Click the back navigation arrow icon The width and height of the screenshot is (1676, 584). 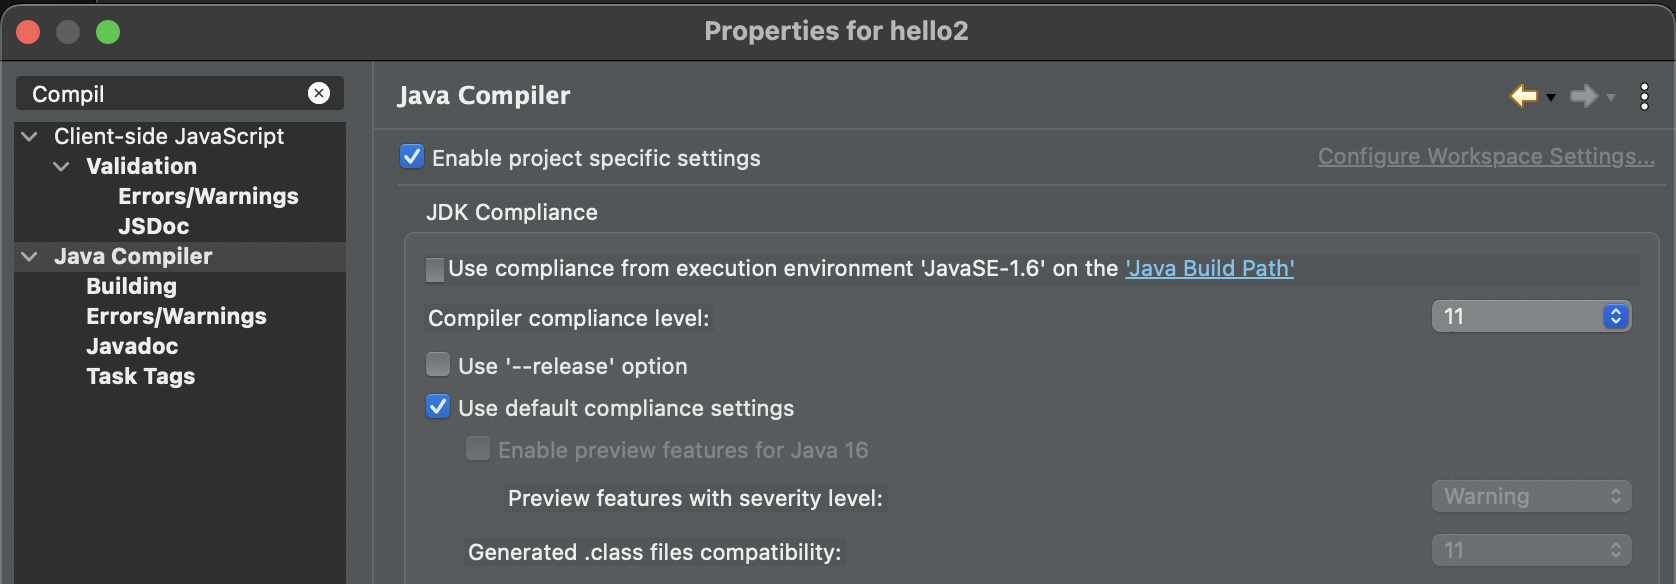point(1523,96)
